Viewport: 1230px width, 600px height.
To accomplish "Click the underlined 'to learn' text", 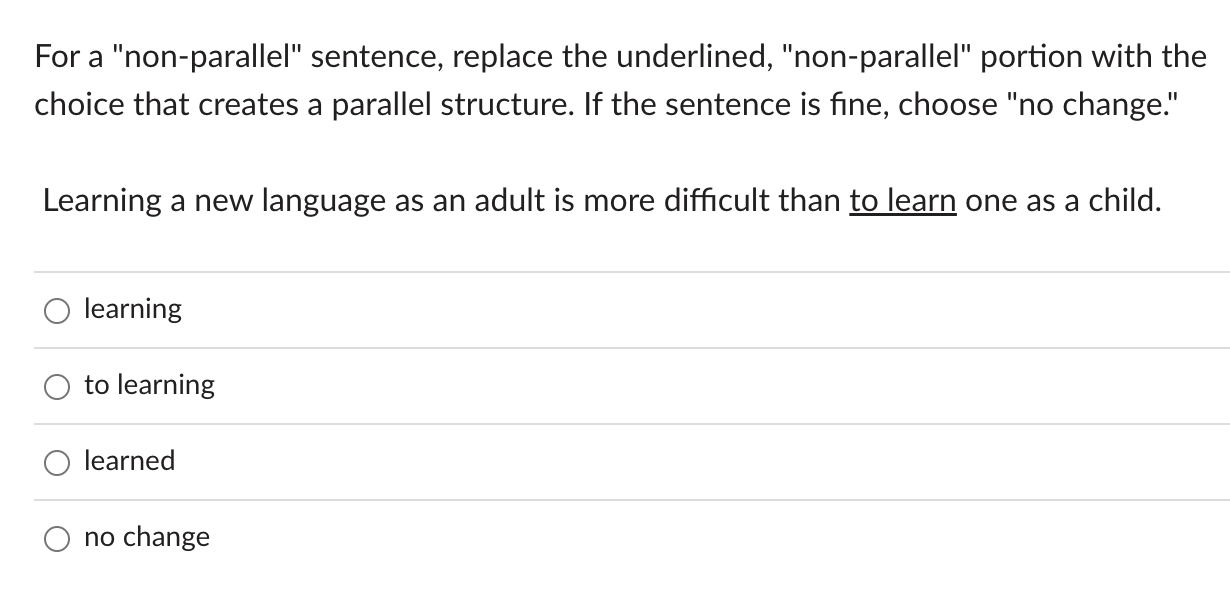I will pyautogui.click(x=902, y=200).
